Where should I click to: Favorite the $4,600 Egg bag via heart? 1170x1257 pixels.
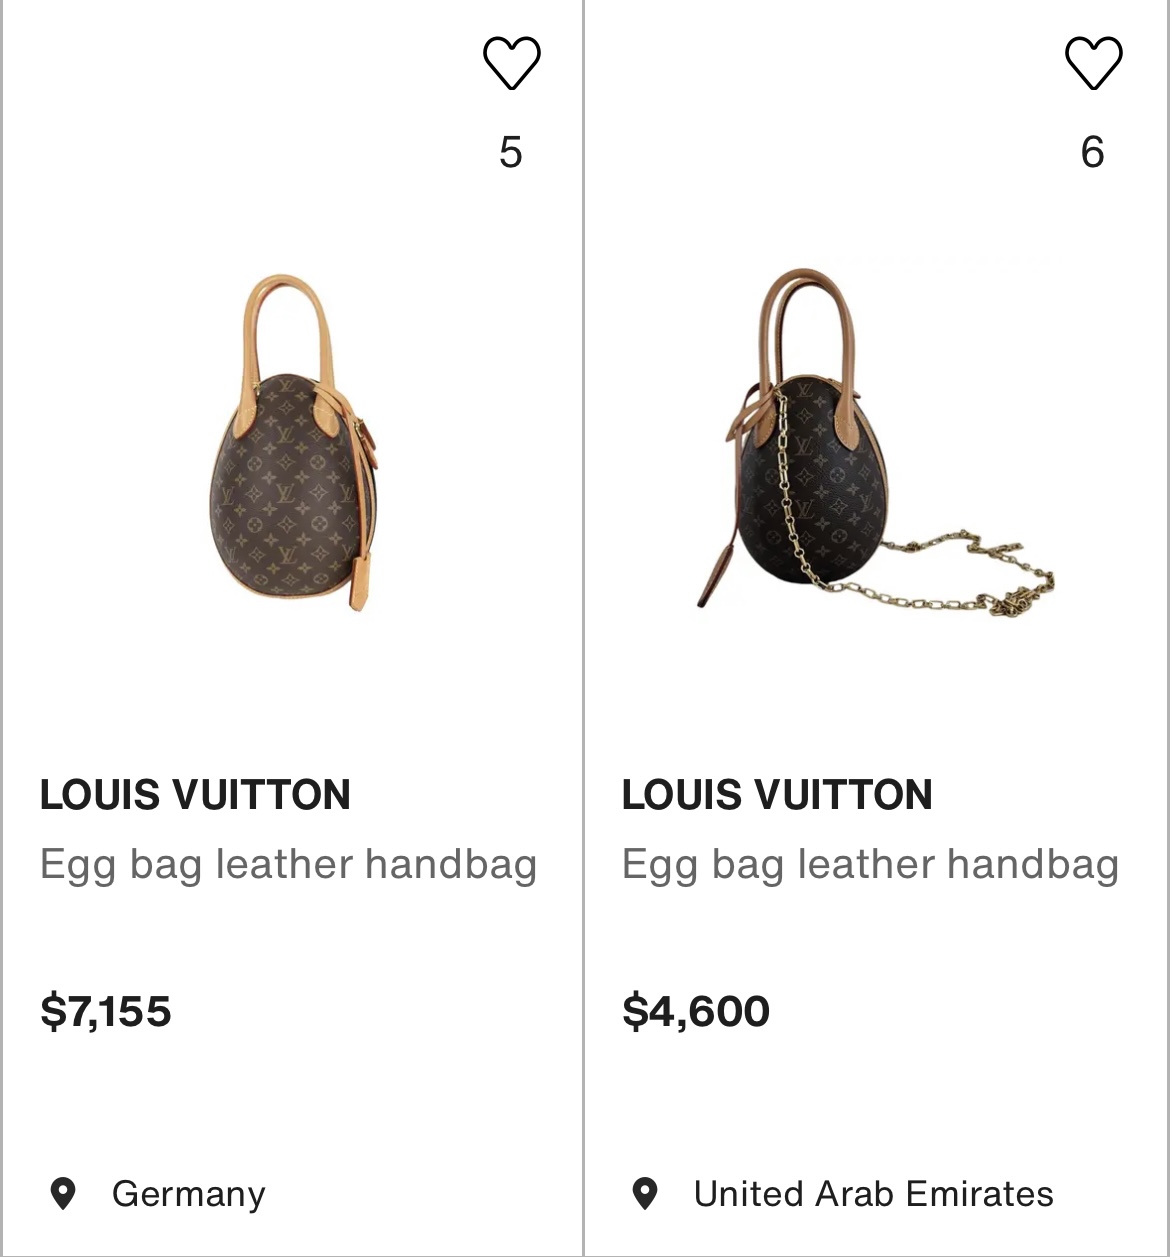1093,63
